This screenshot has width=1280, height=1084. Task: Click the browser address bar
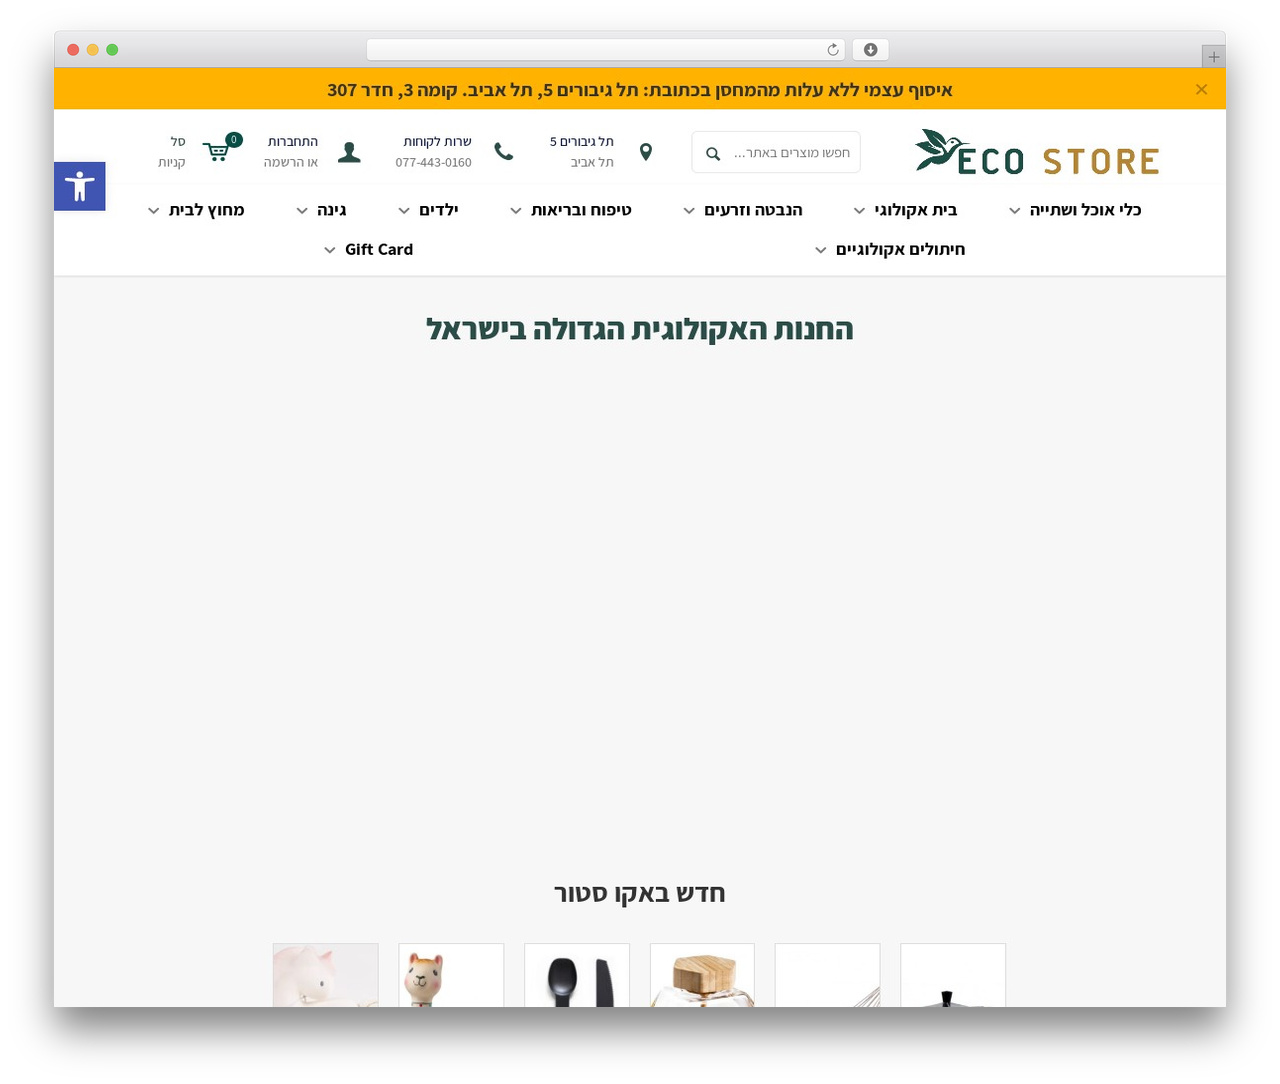pyautogui.click(x=605, y=50)
